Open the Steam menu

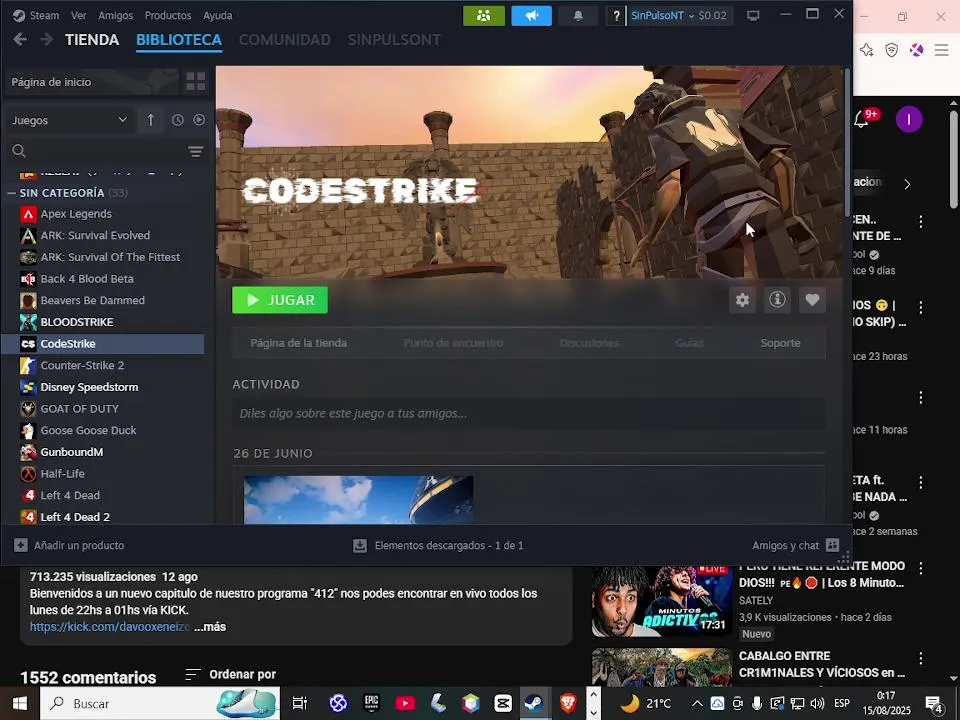[x=37, y=16]
